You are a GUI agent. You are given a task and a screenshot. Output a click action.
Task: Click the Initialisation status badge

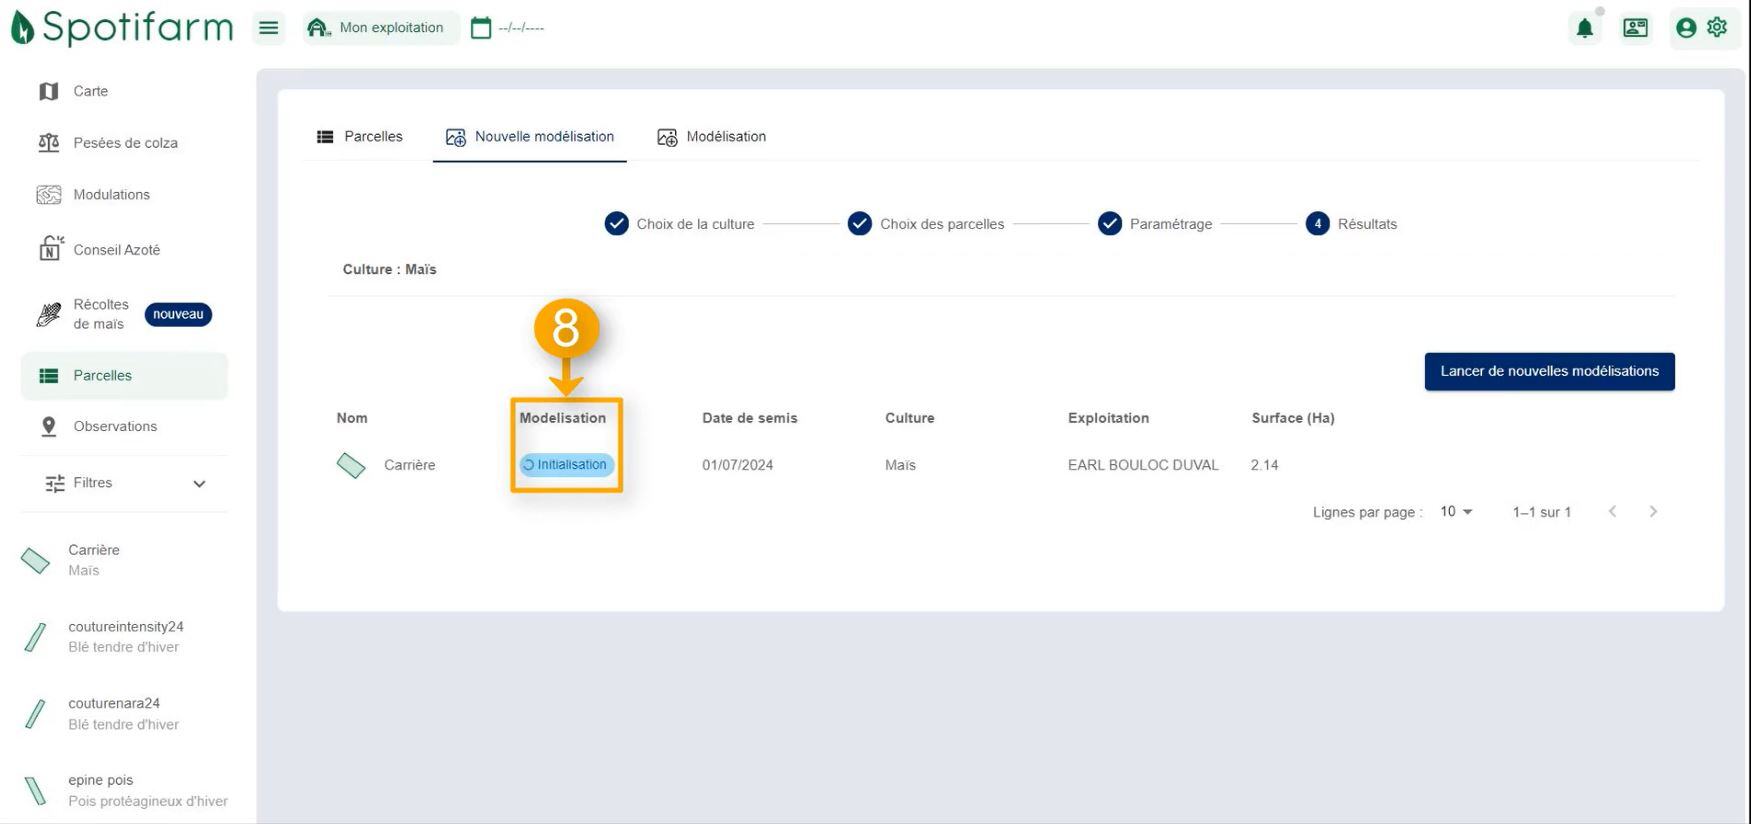point(566,465)
